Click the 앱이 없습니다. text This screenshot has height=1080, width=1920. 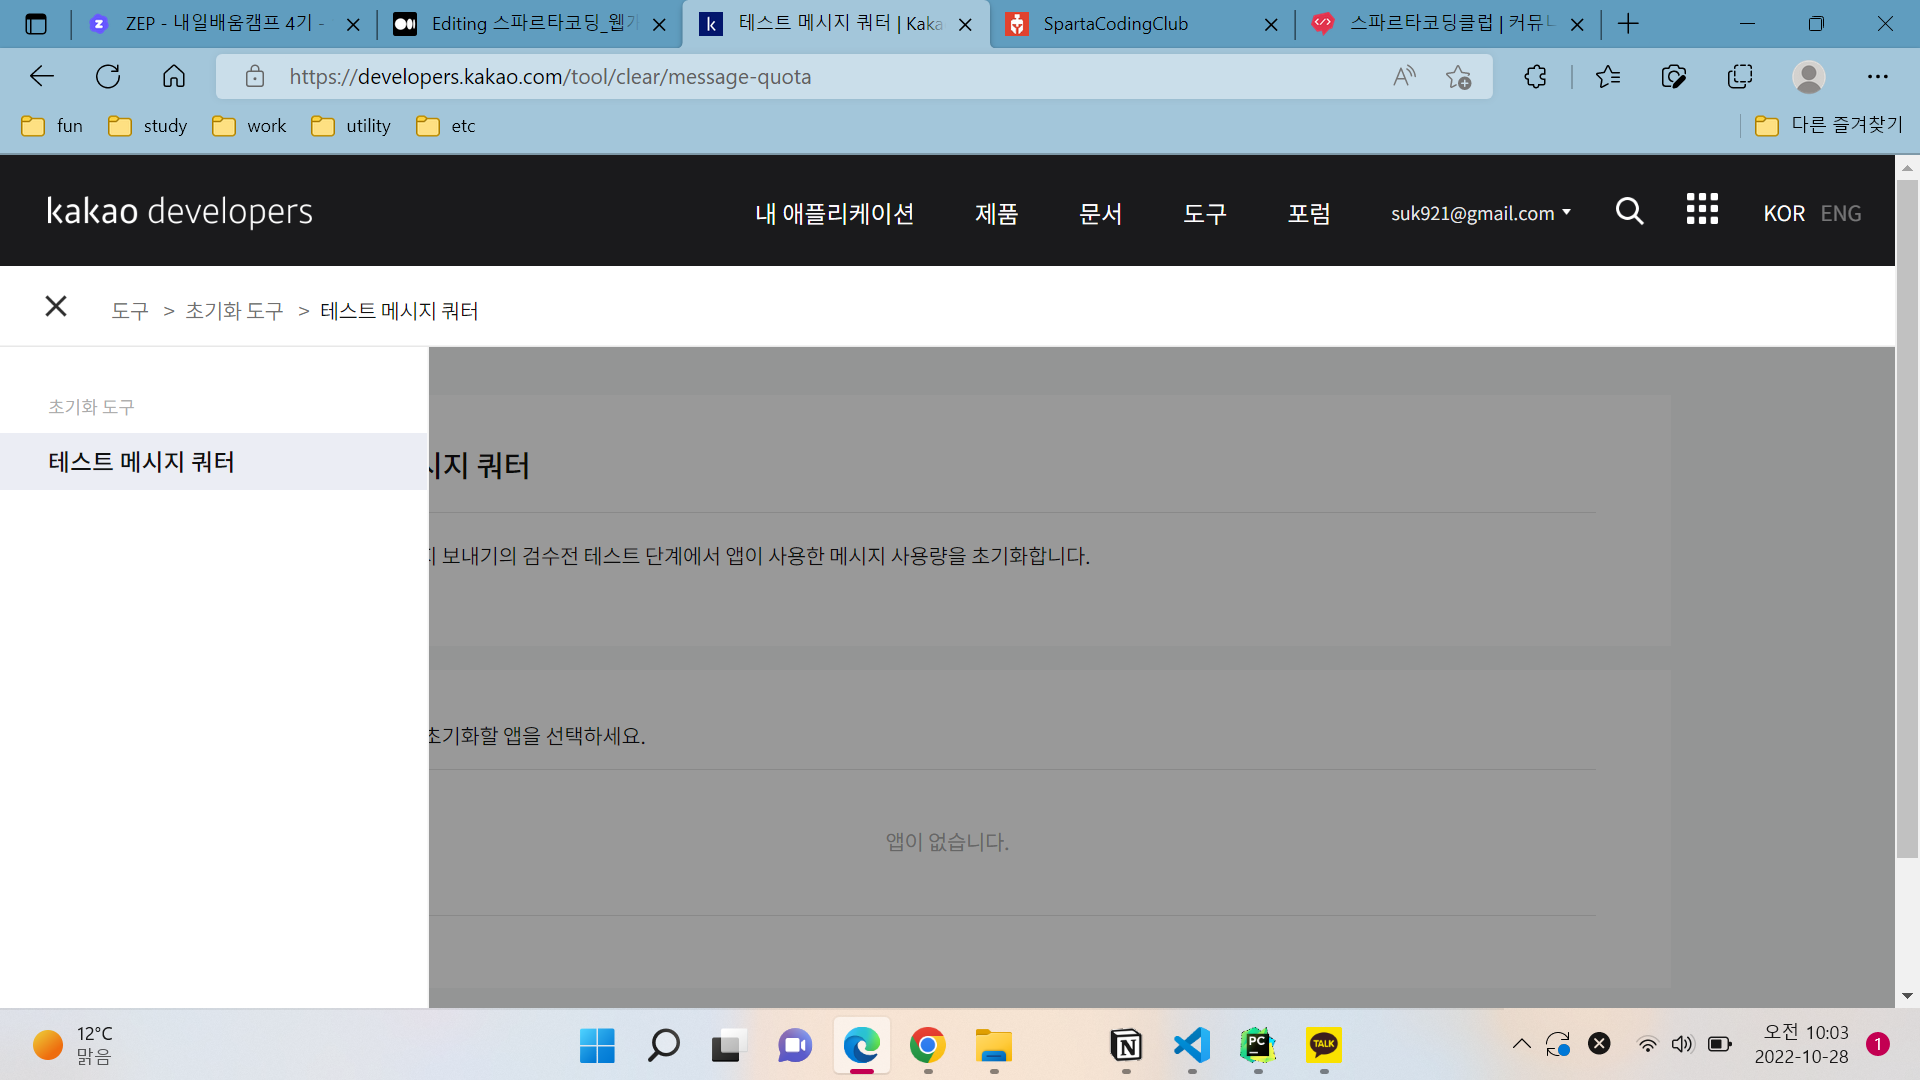tap(947, 842)
